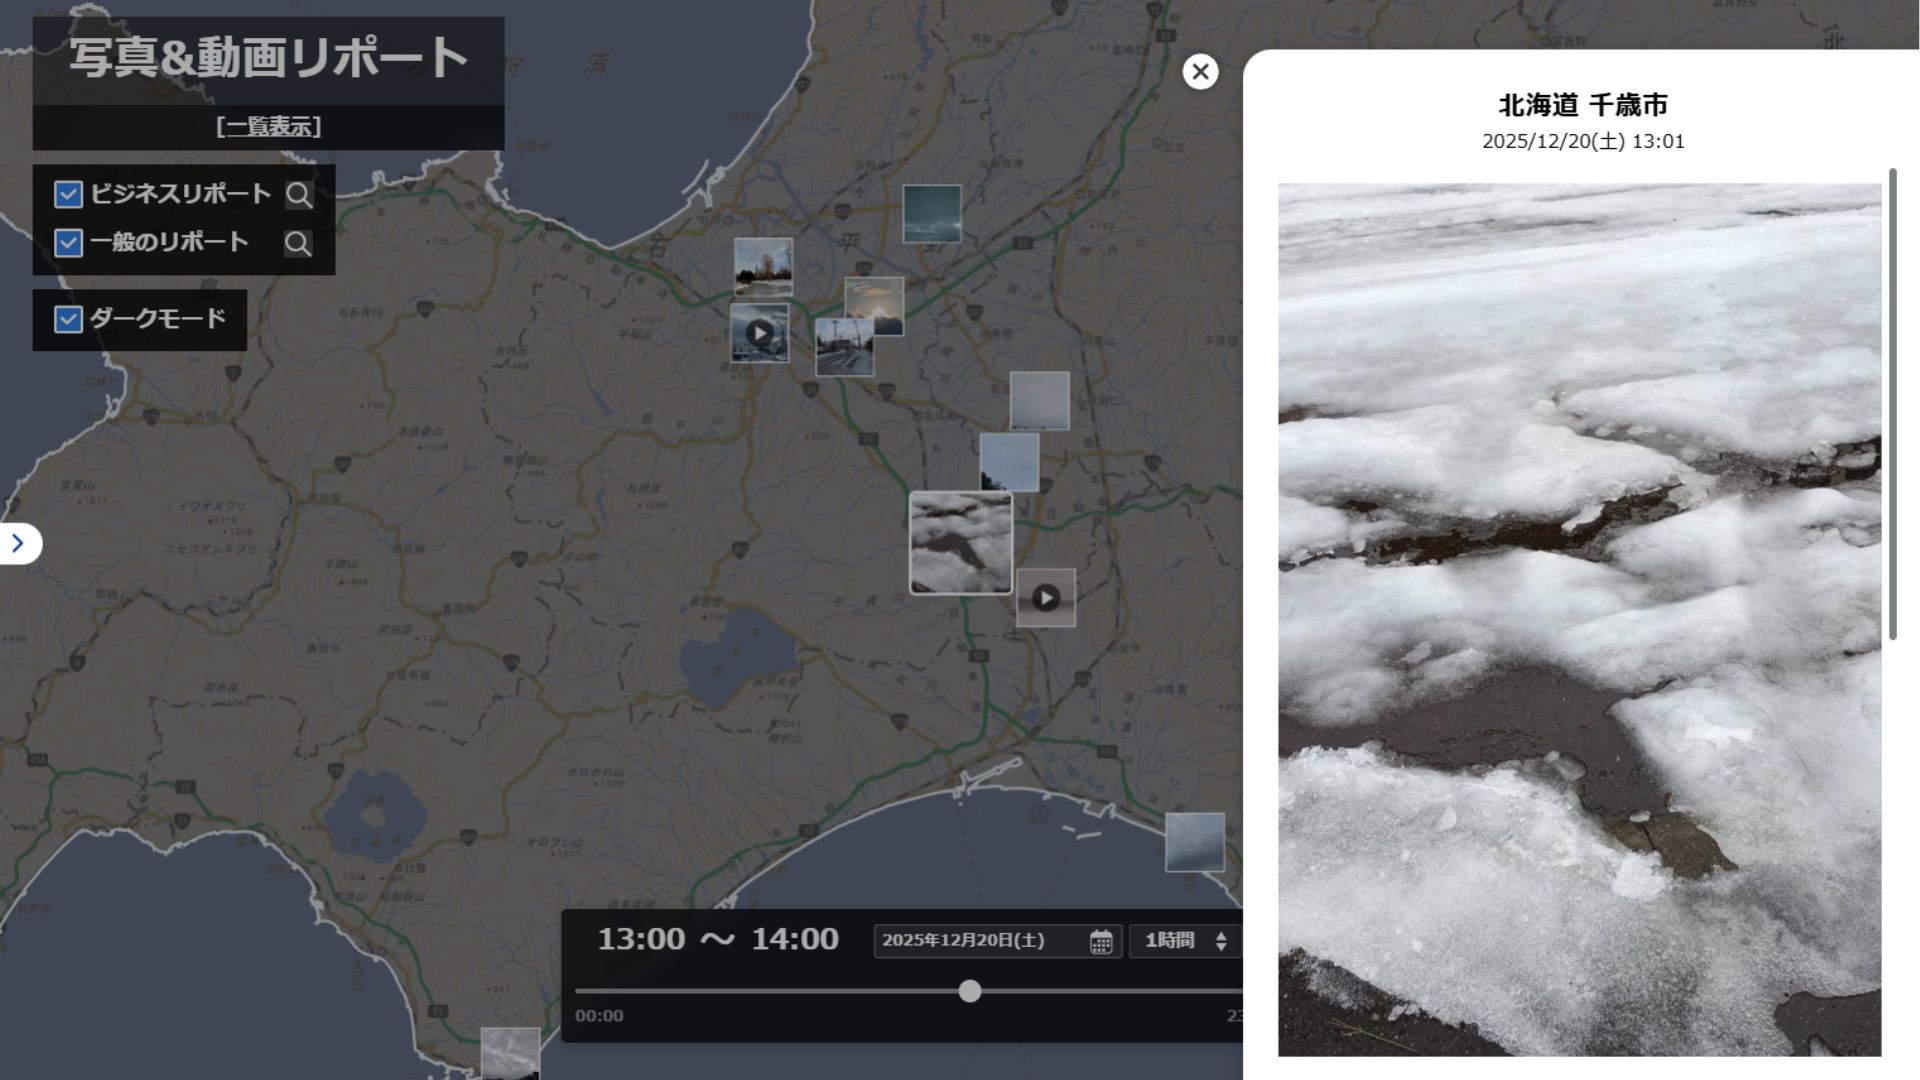Click the detail panel vertical scrollbar

[x=1893, y=405]
